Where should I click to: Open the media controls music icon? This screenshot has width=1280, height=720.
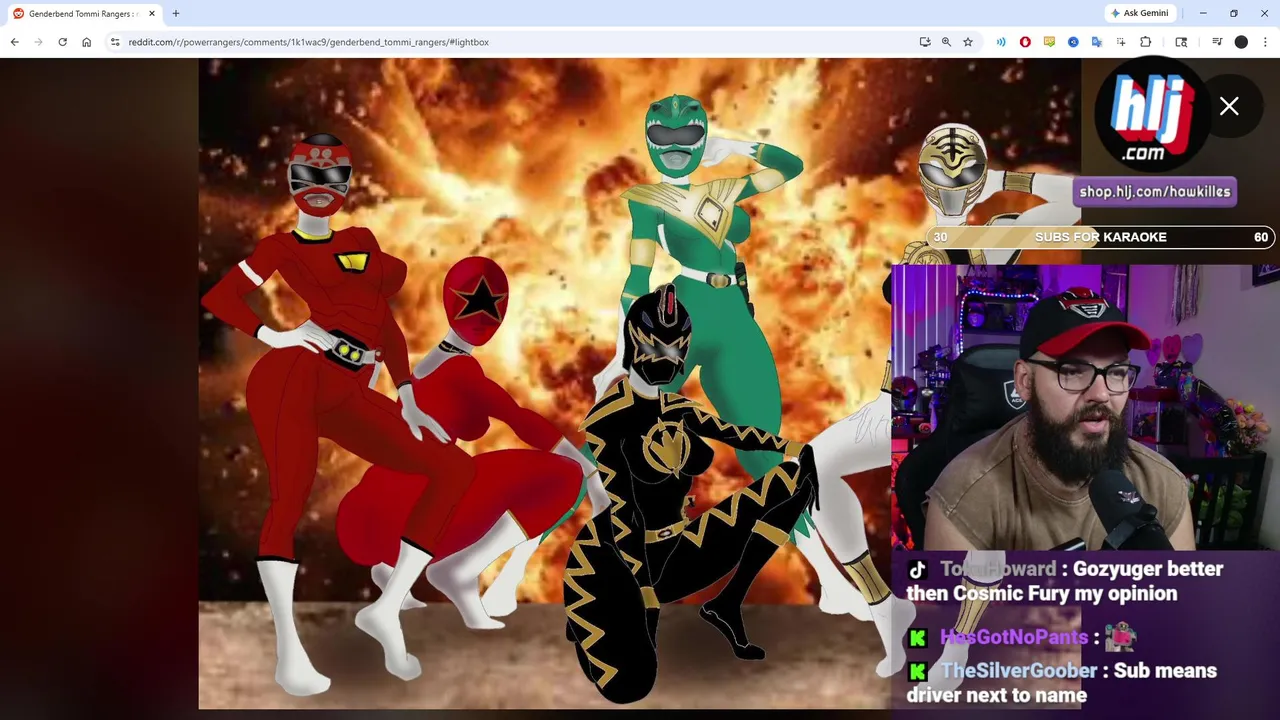click(x=1217, y=42)
